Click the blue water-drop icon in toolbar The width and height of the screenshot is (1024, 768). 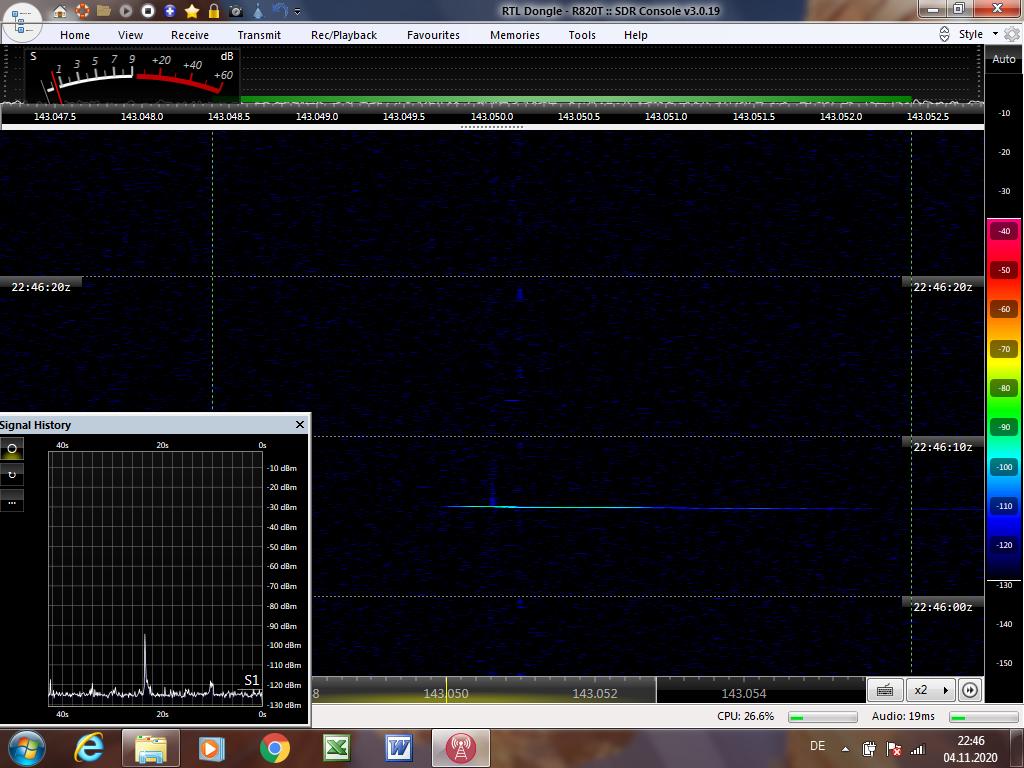[x=258, y=11]
